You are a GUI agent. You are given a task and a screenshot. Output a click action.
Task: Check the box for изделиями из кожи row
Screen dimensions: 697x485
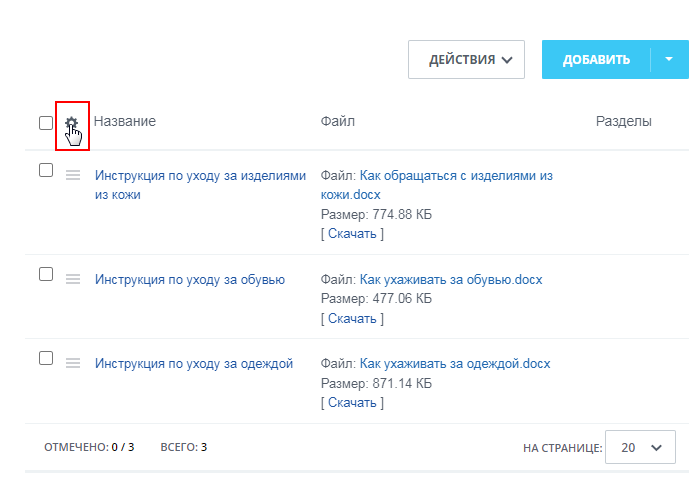click(46, 170)
